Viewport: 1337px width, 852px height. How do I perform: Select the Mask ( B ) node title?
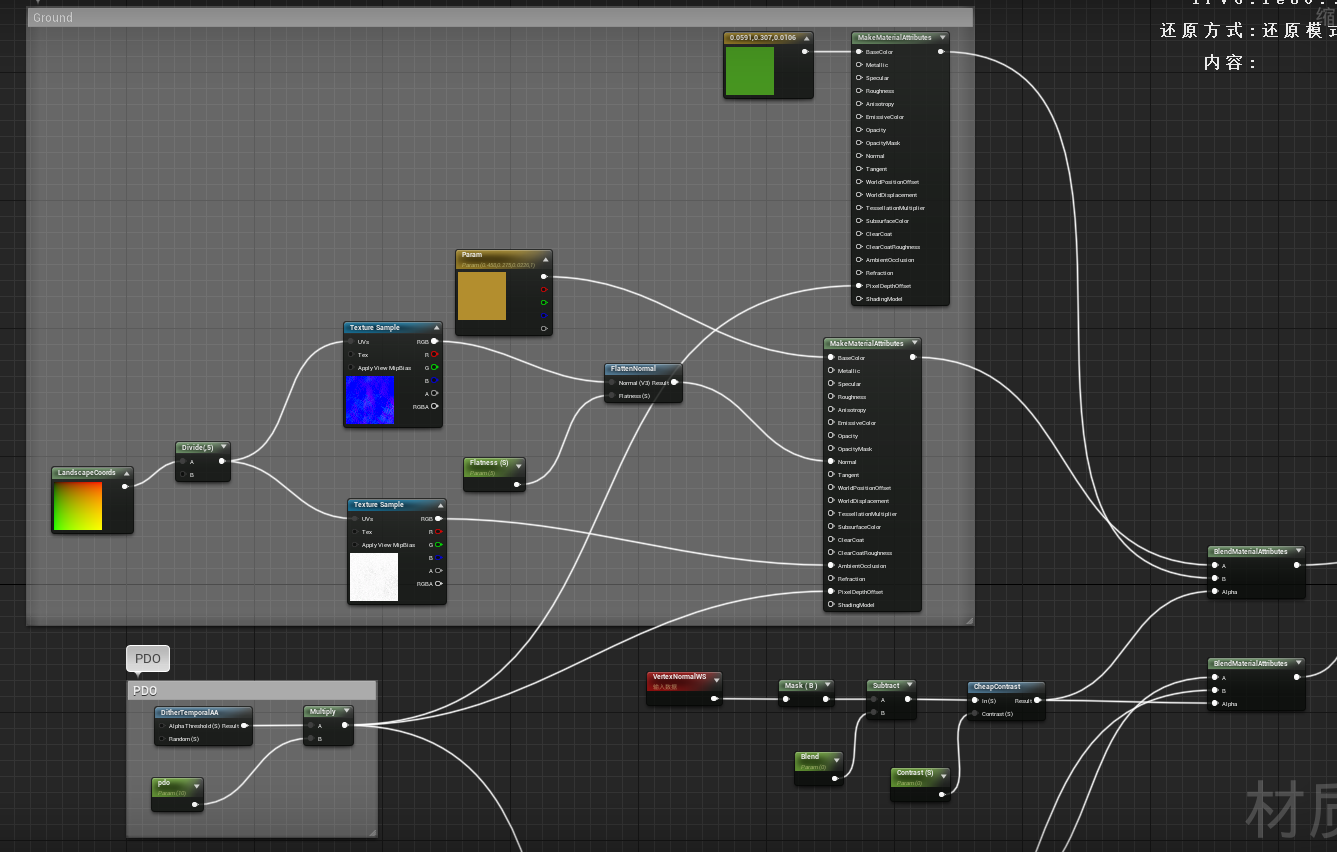[x=801, y=686]
